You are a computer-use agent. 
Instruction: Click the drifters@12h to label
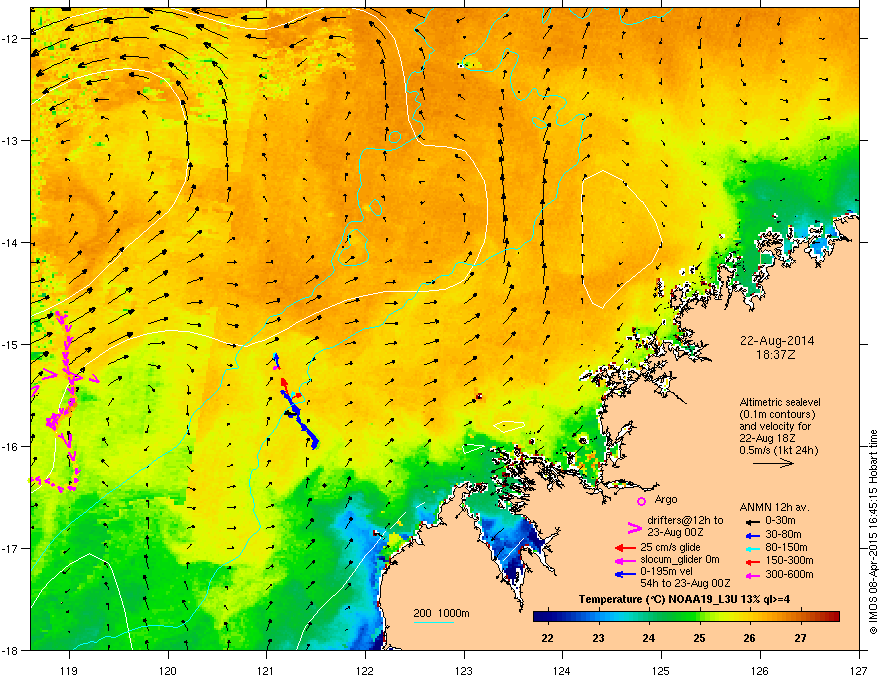tap(685, 520)
